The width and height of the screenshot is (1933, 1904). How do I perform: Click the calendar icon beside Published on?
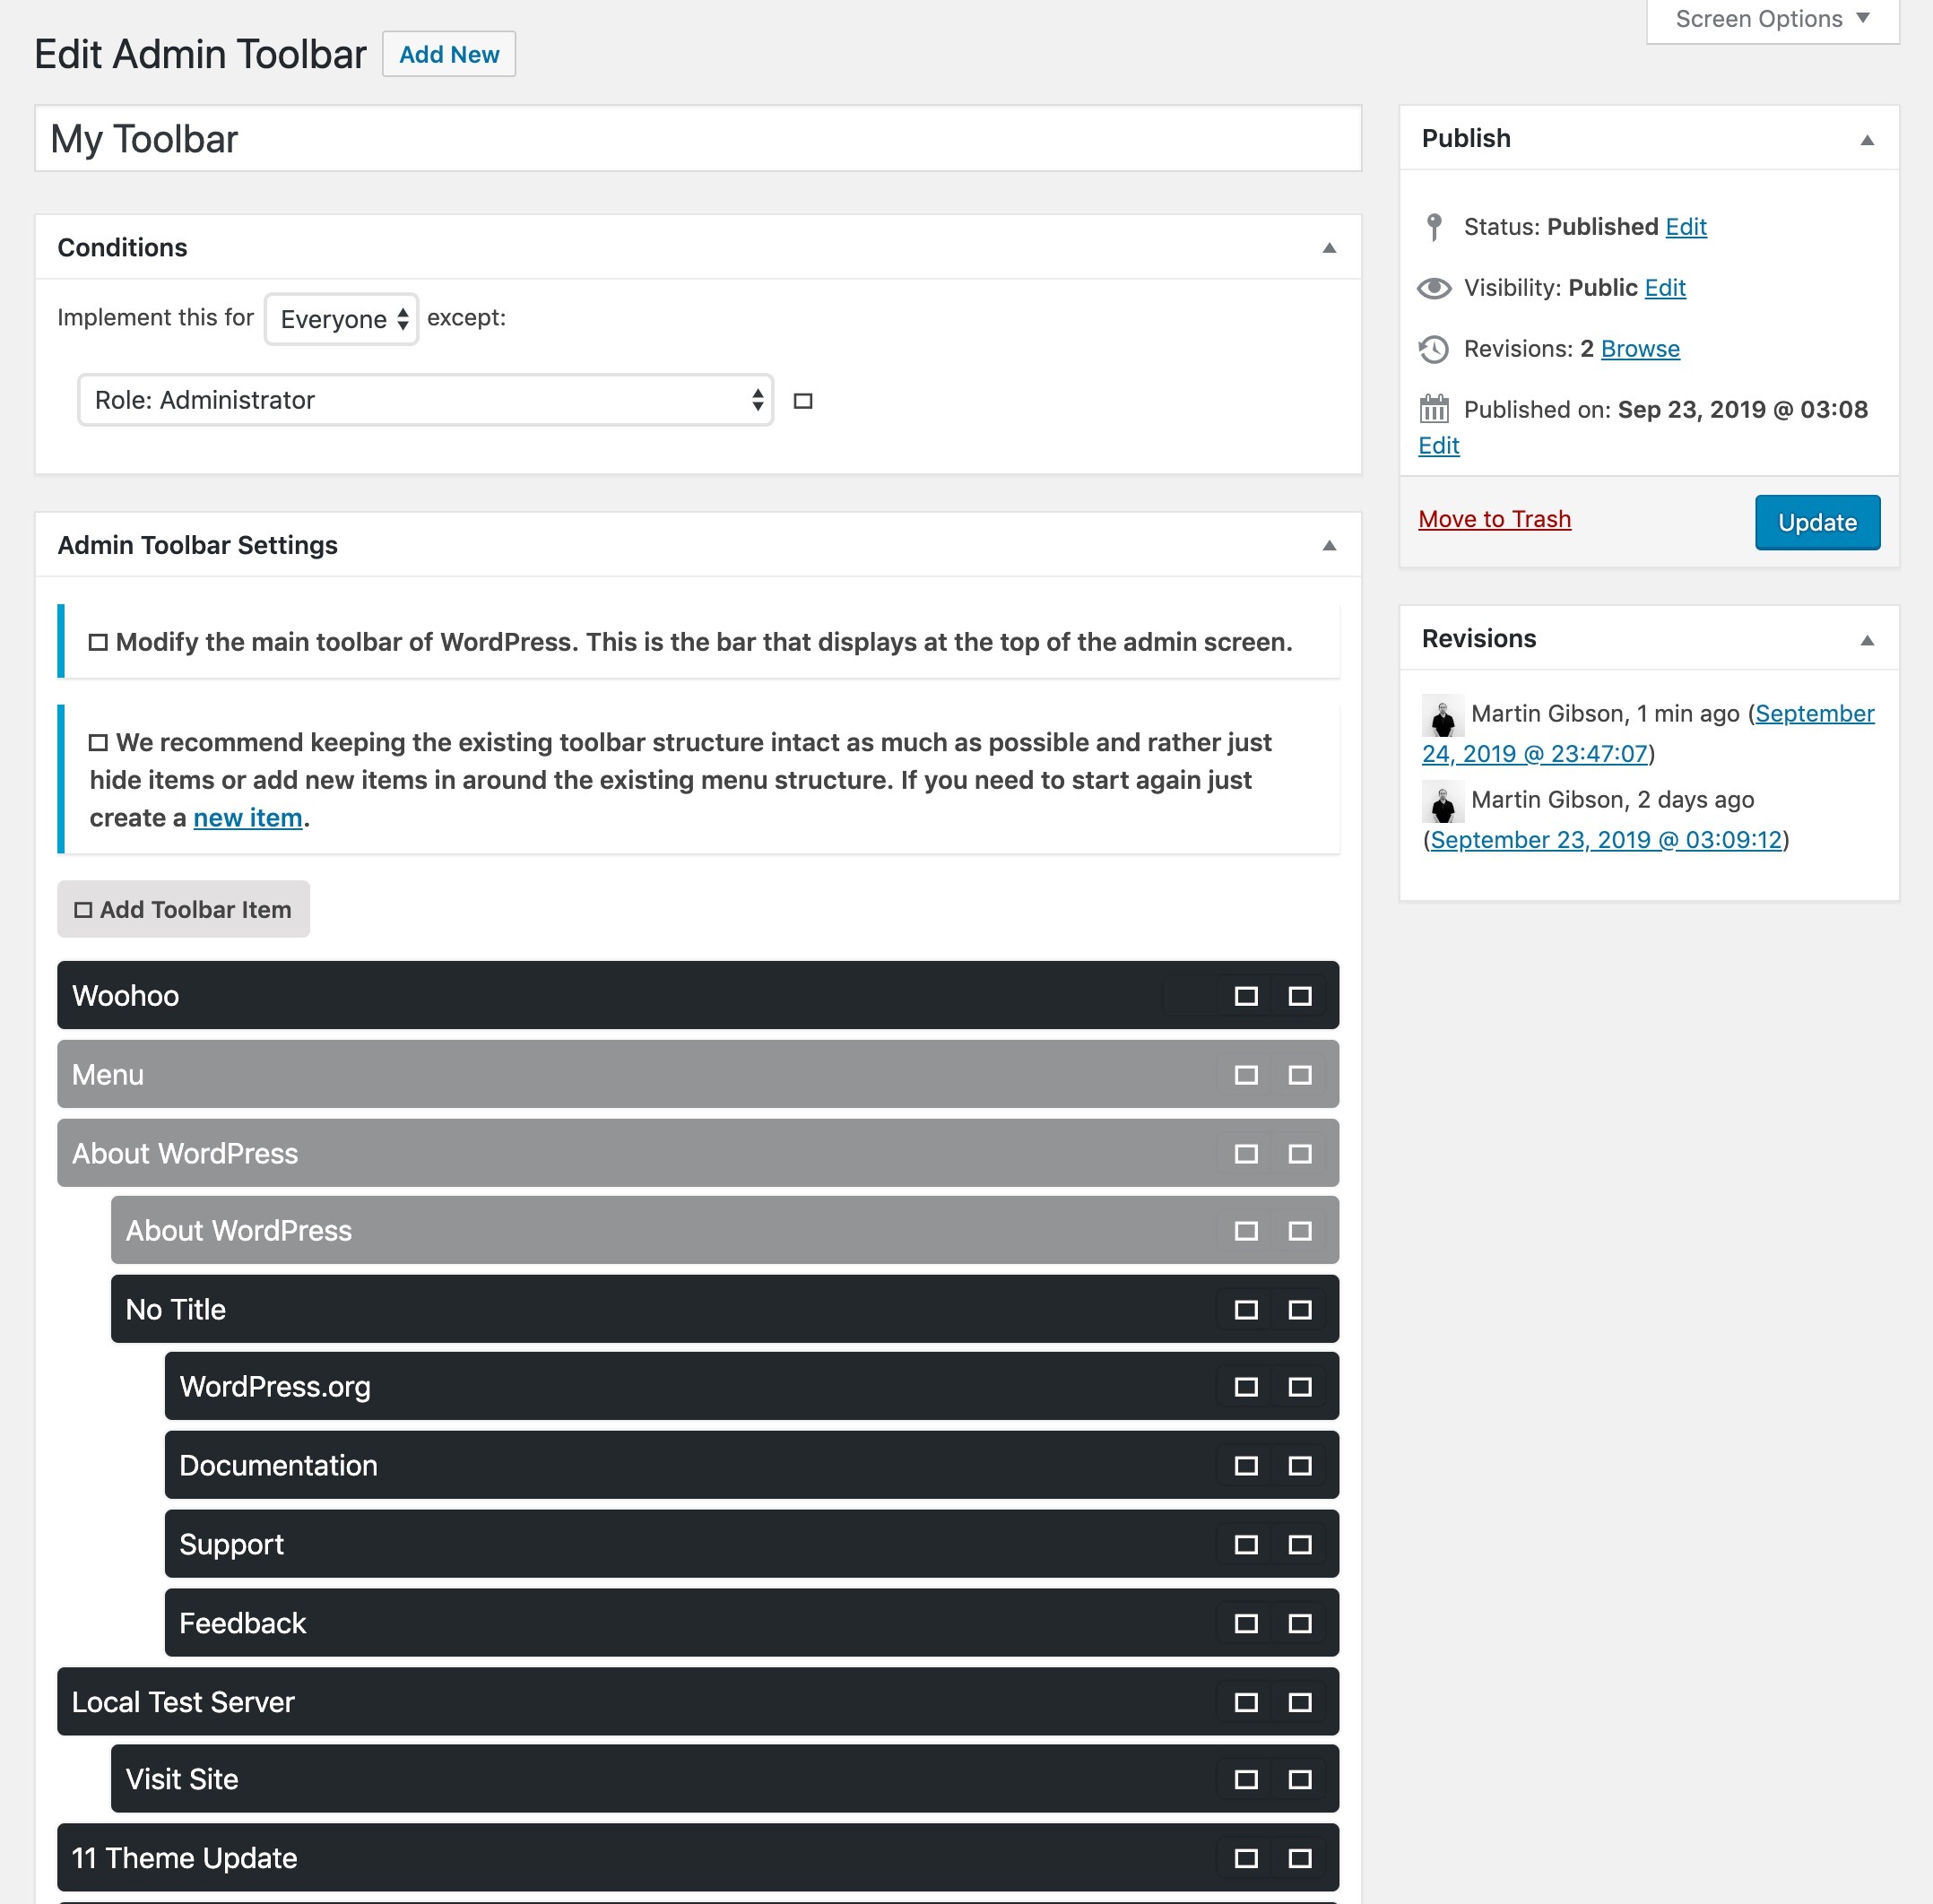coord(1433,409)
